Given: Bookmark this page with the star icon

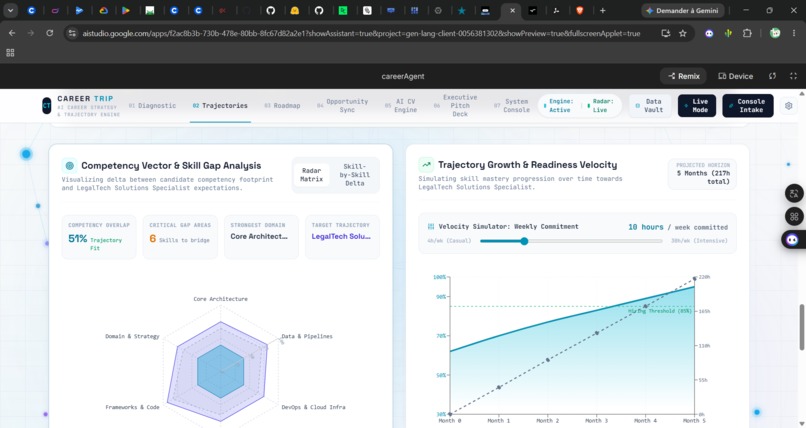Looking at the screenshot, I should tap(683, 33).
